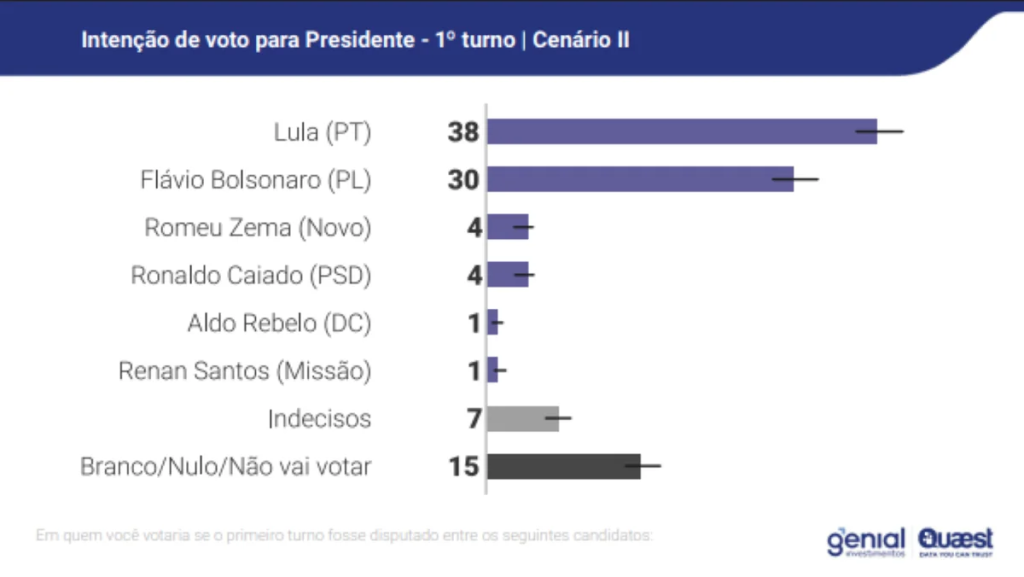Image resolution: width=1024 pixels, height=577 pixels.
Task: Click the value 30 for Flávio Bolsonaro
Action: point(464,180)
